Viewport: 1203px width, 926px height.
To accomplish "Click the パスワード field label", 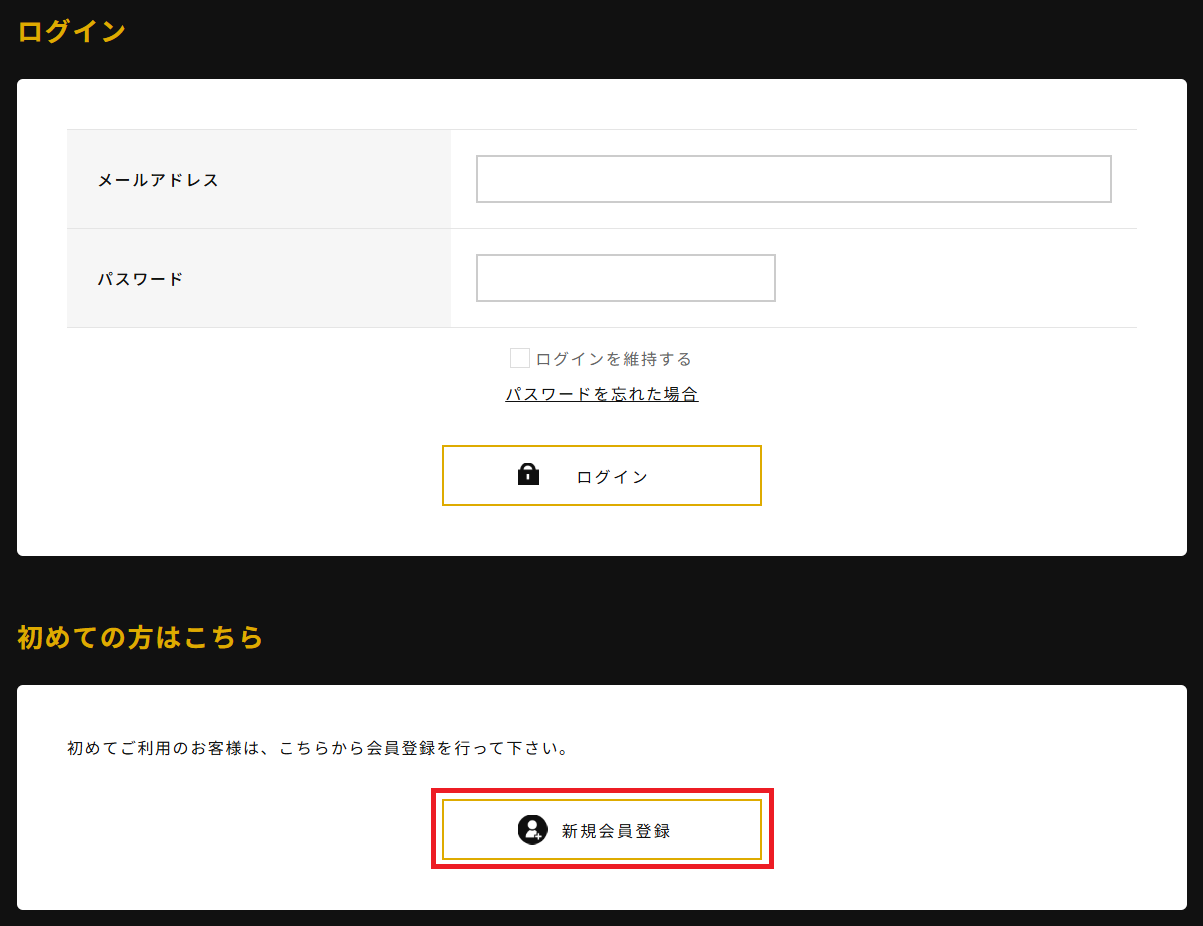I will tap(140, 280).
